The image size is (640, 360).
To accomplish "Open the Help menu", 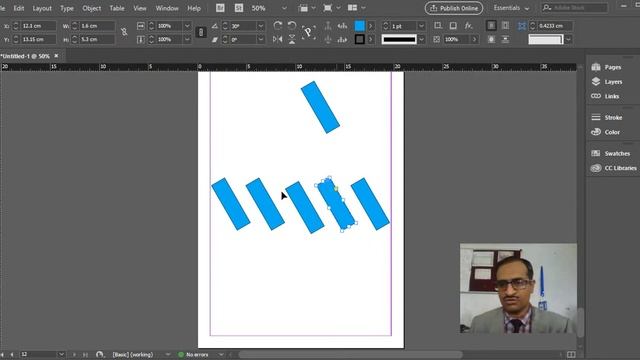I will pyautogui.click(x=194, y=8).
